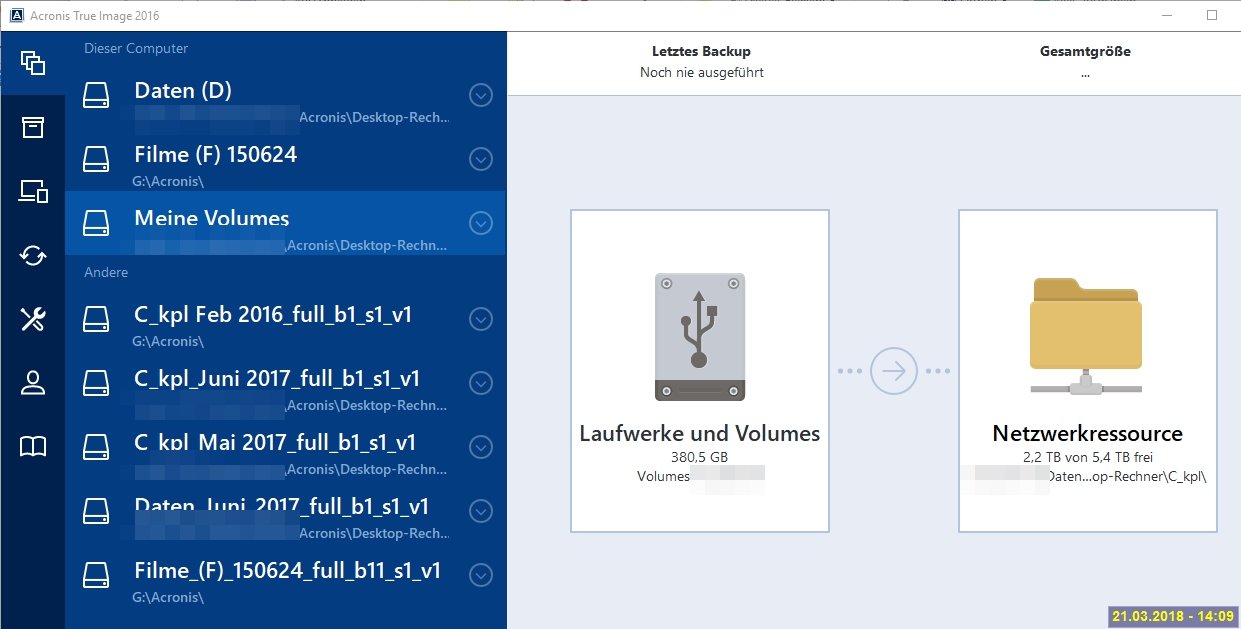Click the drive icon beside C_kpl Feb 2016
This screenshot has width=1241, height=629.
click(96, 319)
